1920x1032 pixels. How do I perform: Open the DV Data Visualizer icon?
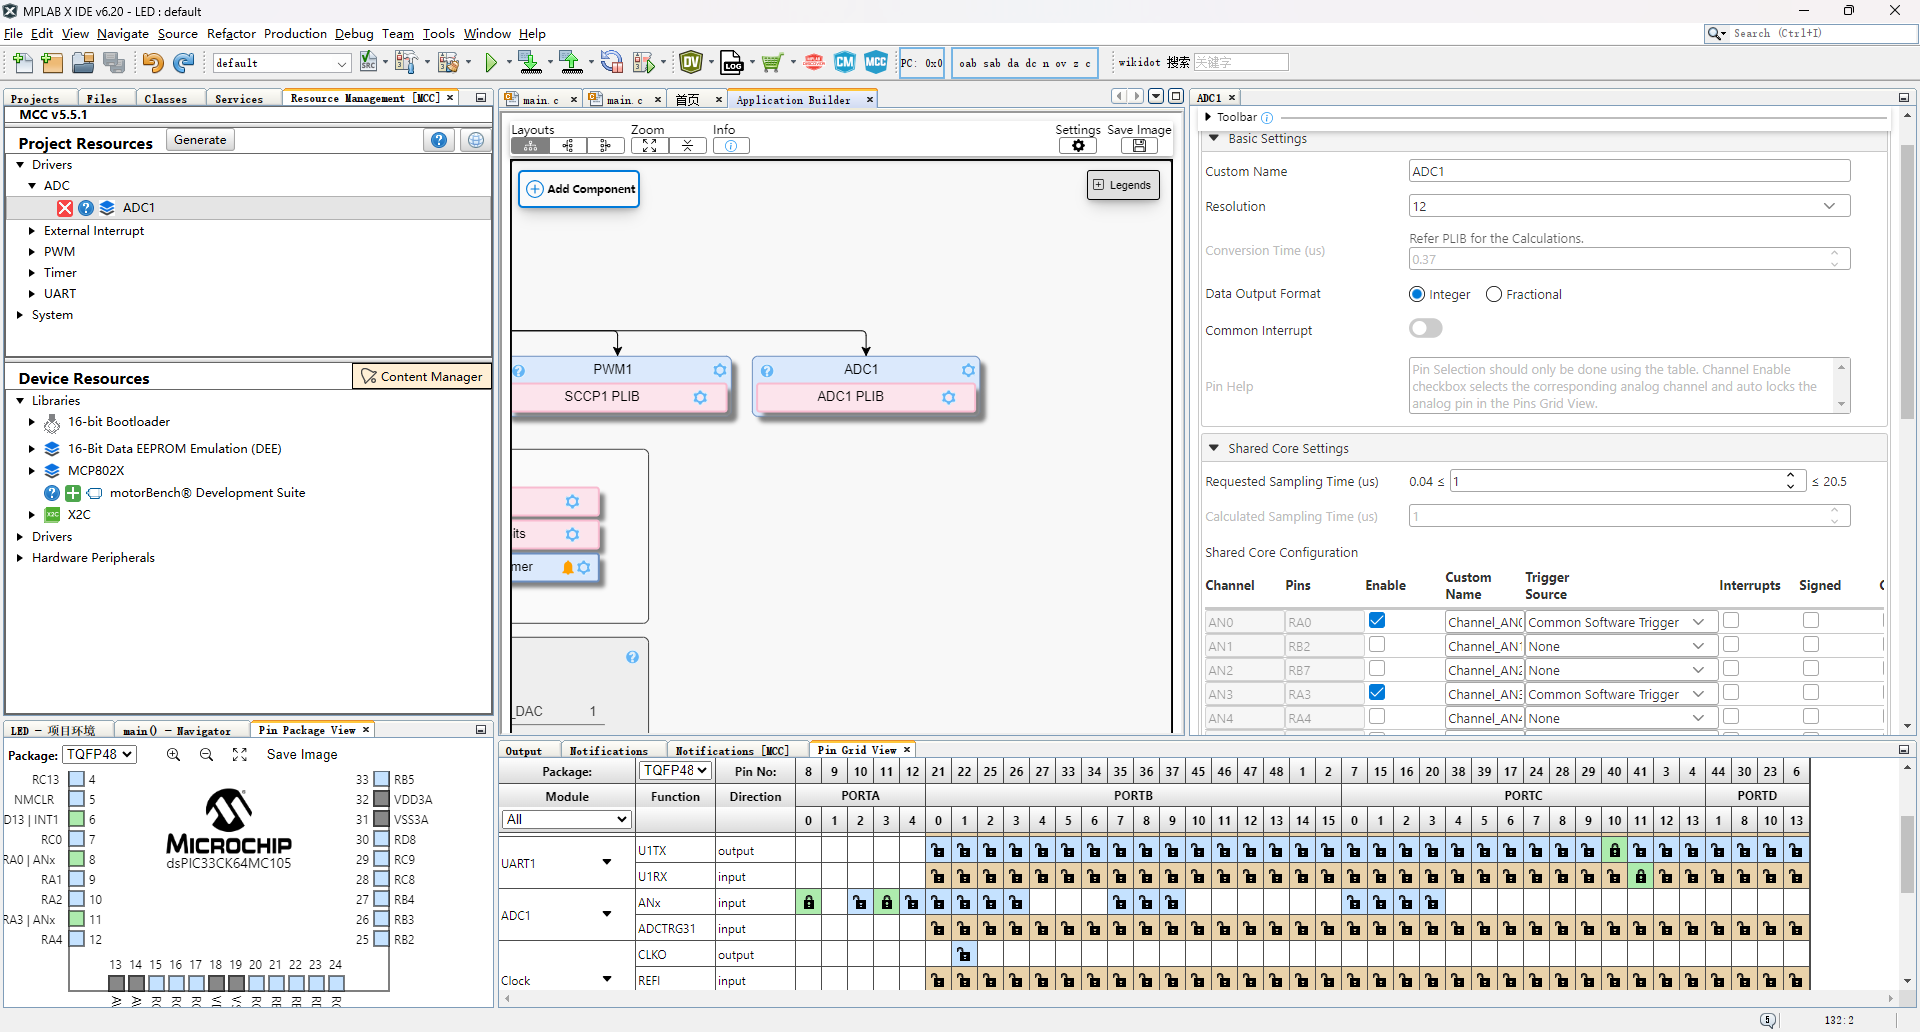(x=691, y=63)
